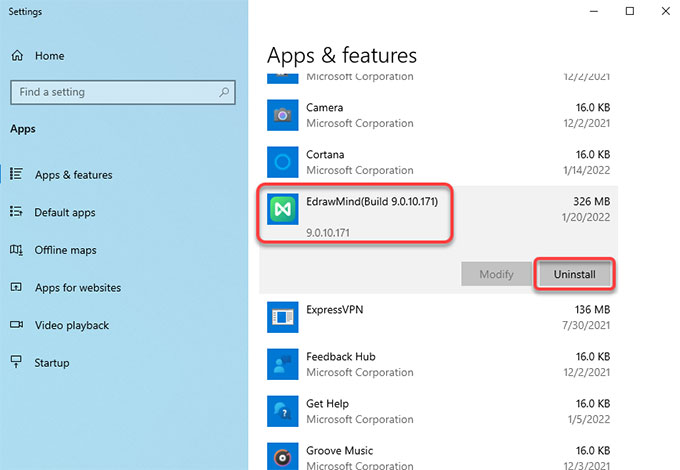Click the Video playback camera icon

[x=16, y=325]
